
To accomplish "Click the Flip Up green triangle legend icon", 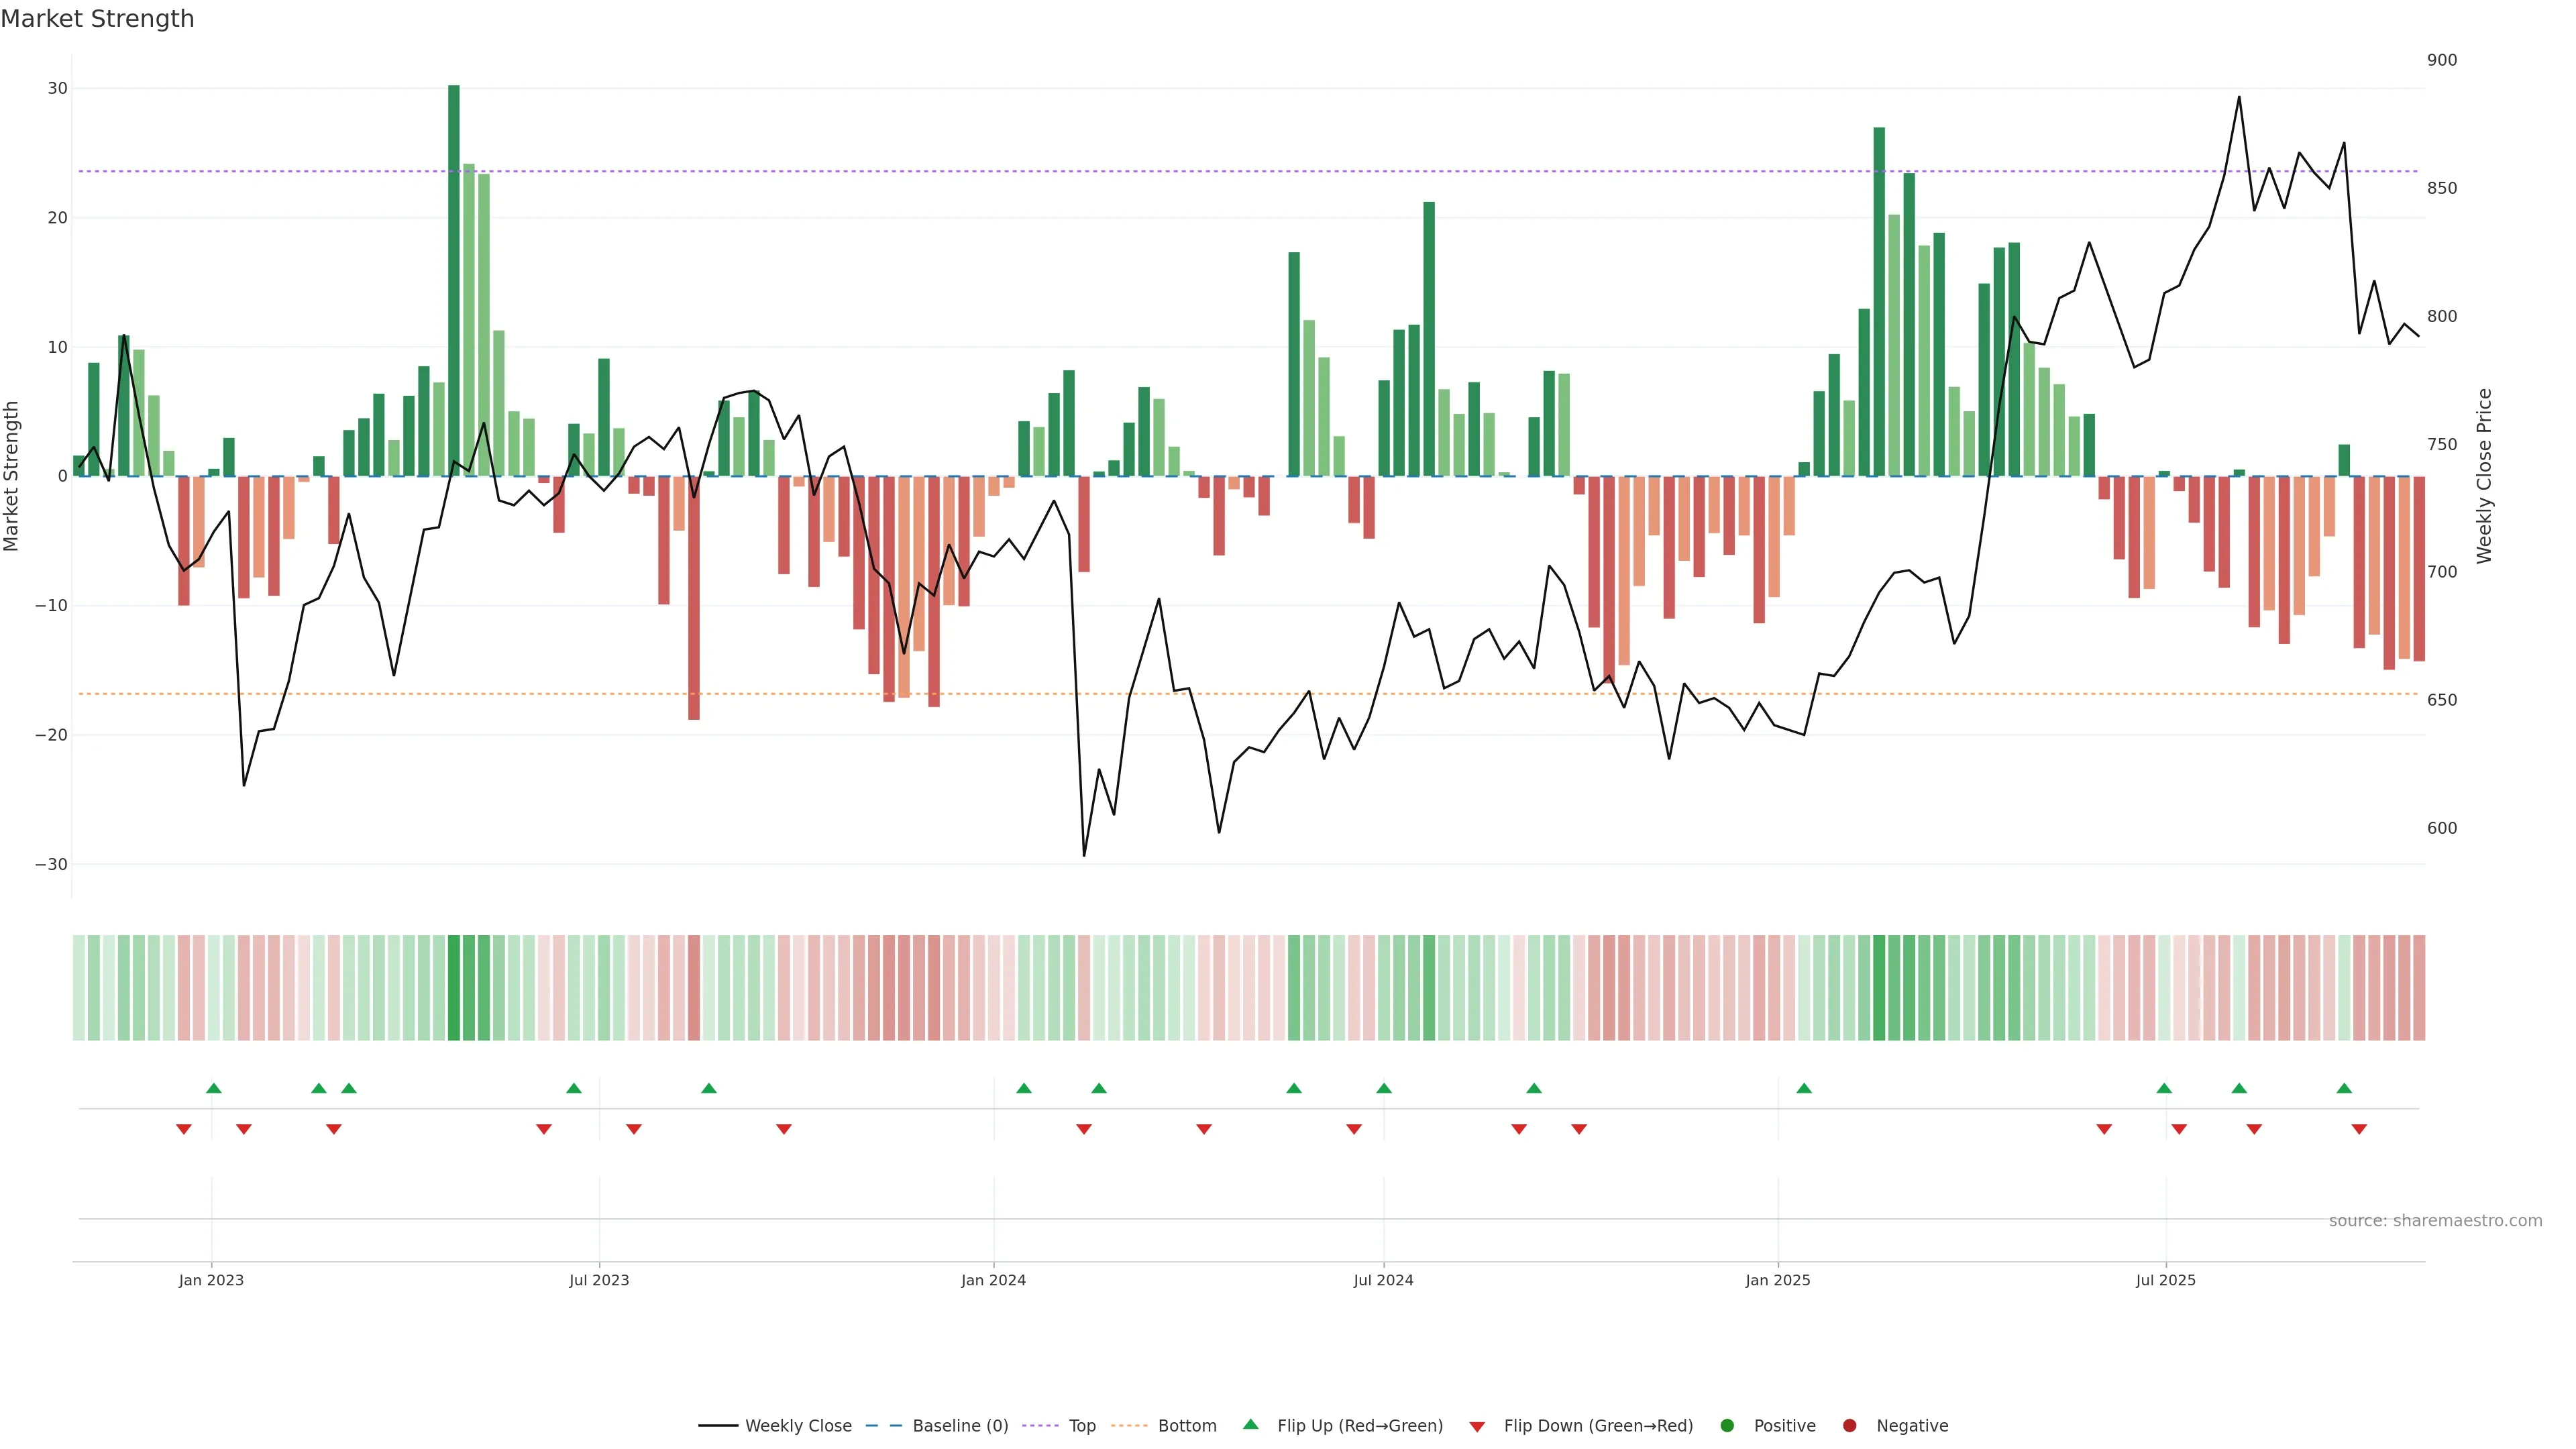I will (x=1250, y=1425).
